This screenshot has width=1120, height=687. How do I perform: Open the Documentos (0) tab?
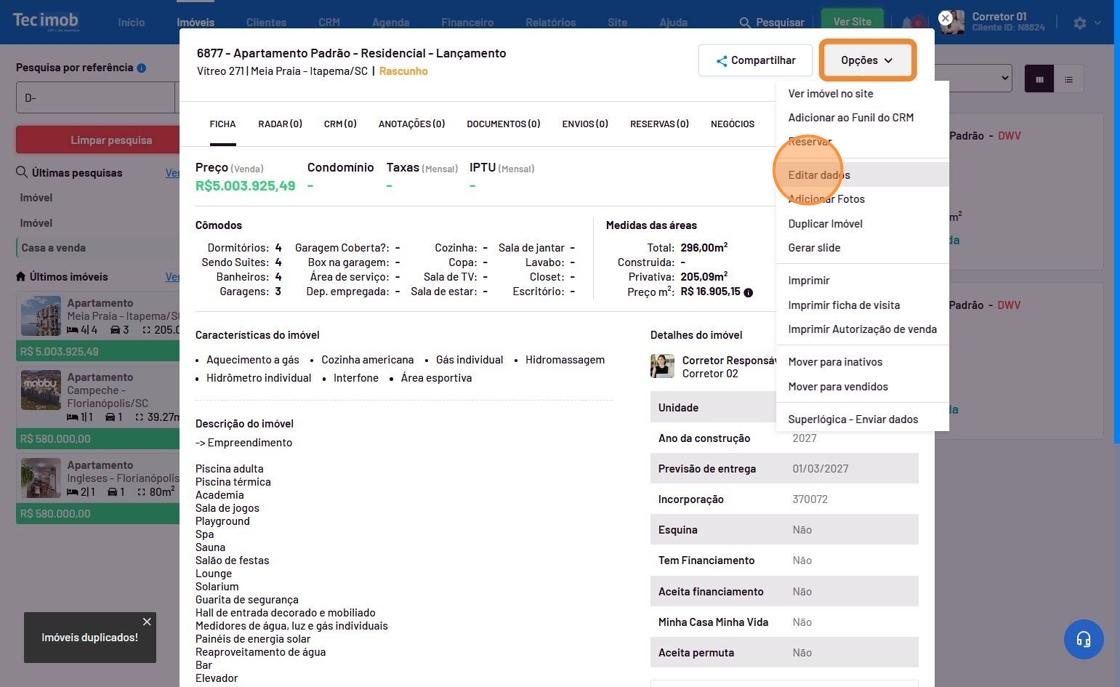[503, 124]
